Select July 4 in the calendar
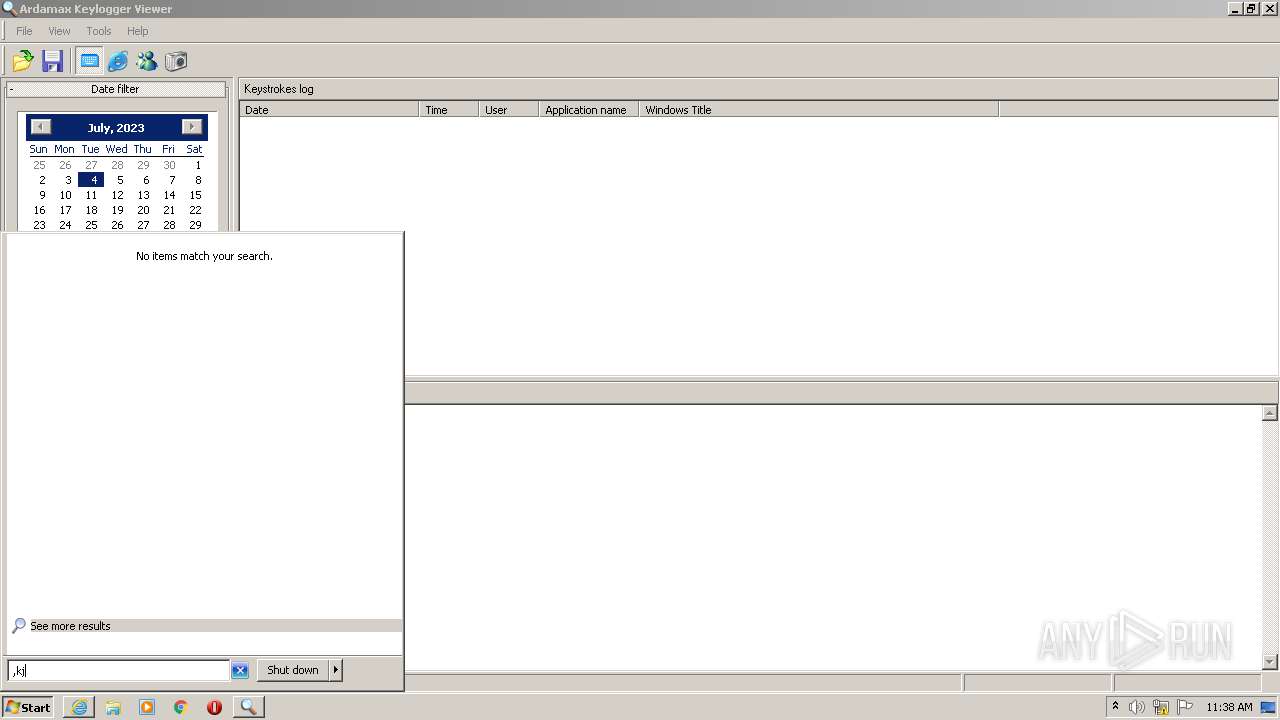The width and height of the screenshot is (1280, 720). pyautogui.click(x=92, y=180)
